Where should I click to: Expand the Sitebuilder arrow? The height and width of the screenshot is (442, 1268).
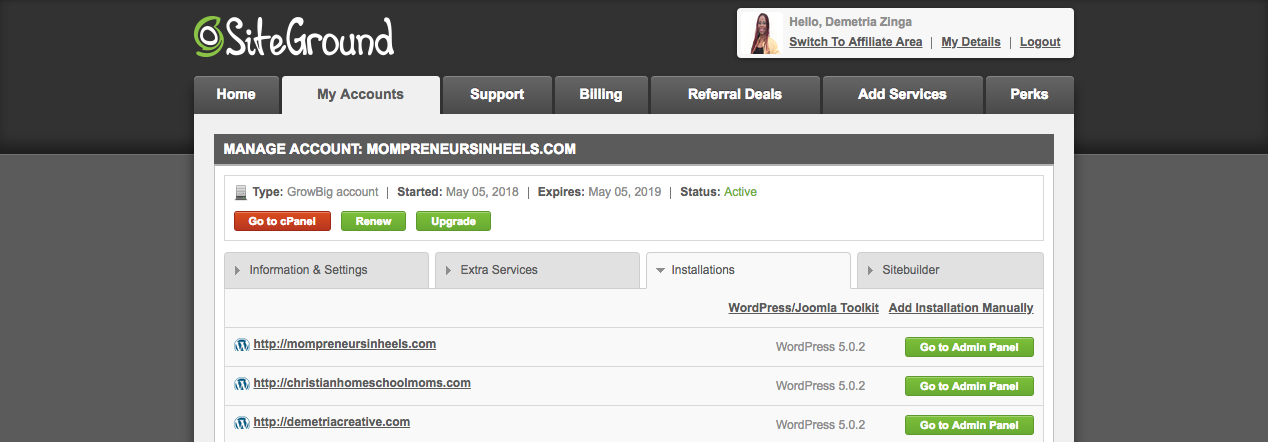click(x=871, y=270)
